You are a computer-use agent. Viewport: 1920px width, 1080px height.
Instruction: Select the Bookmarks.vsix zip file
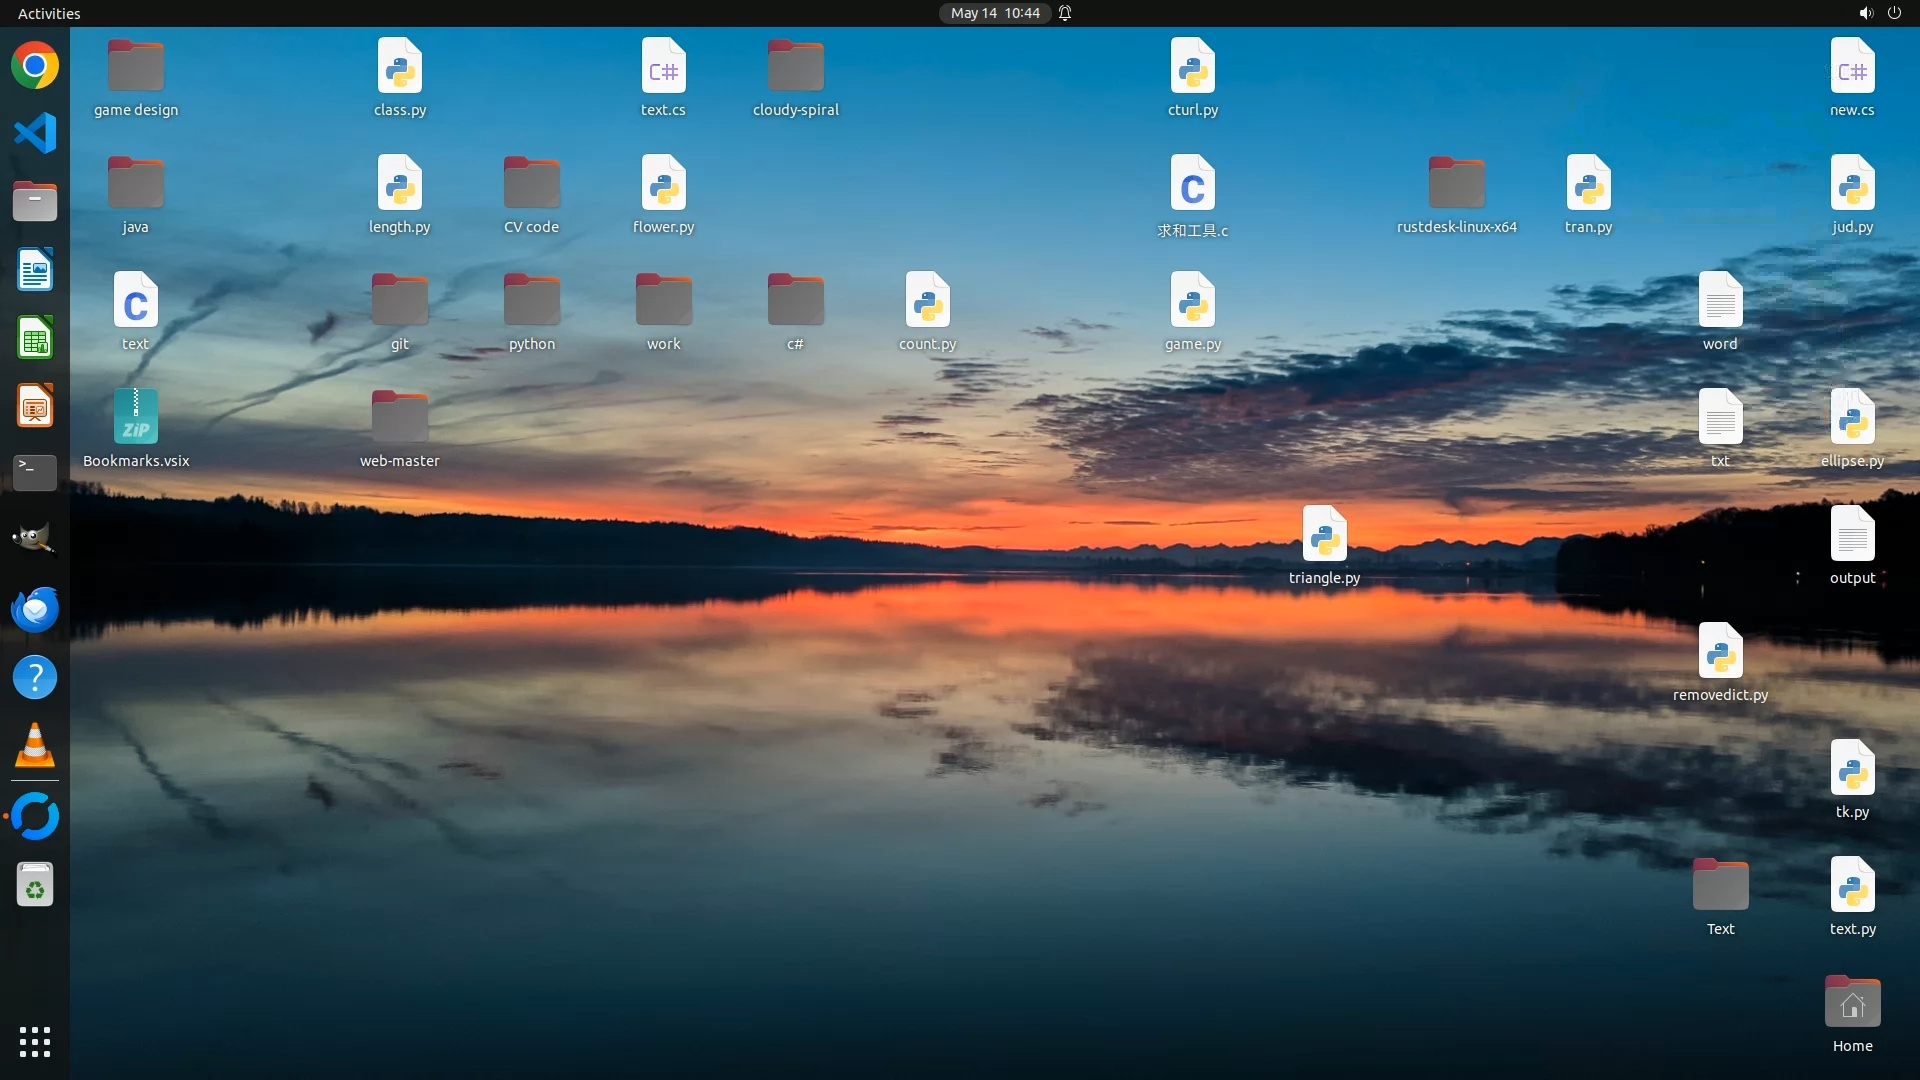[136, 417]
